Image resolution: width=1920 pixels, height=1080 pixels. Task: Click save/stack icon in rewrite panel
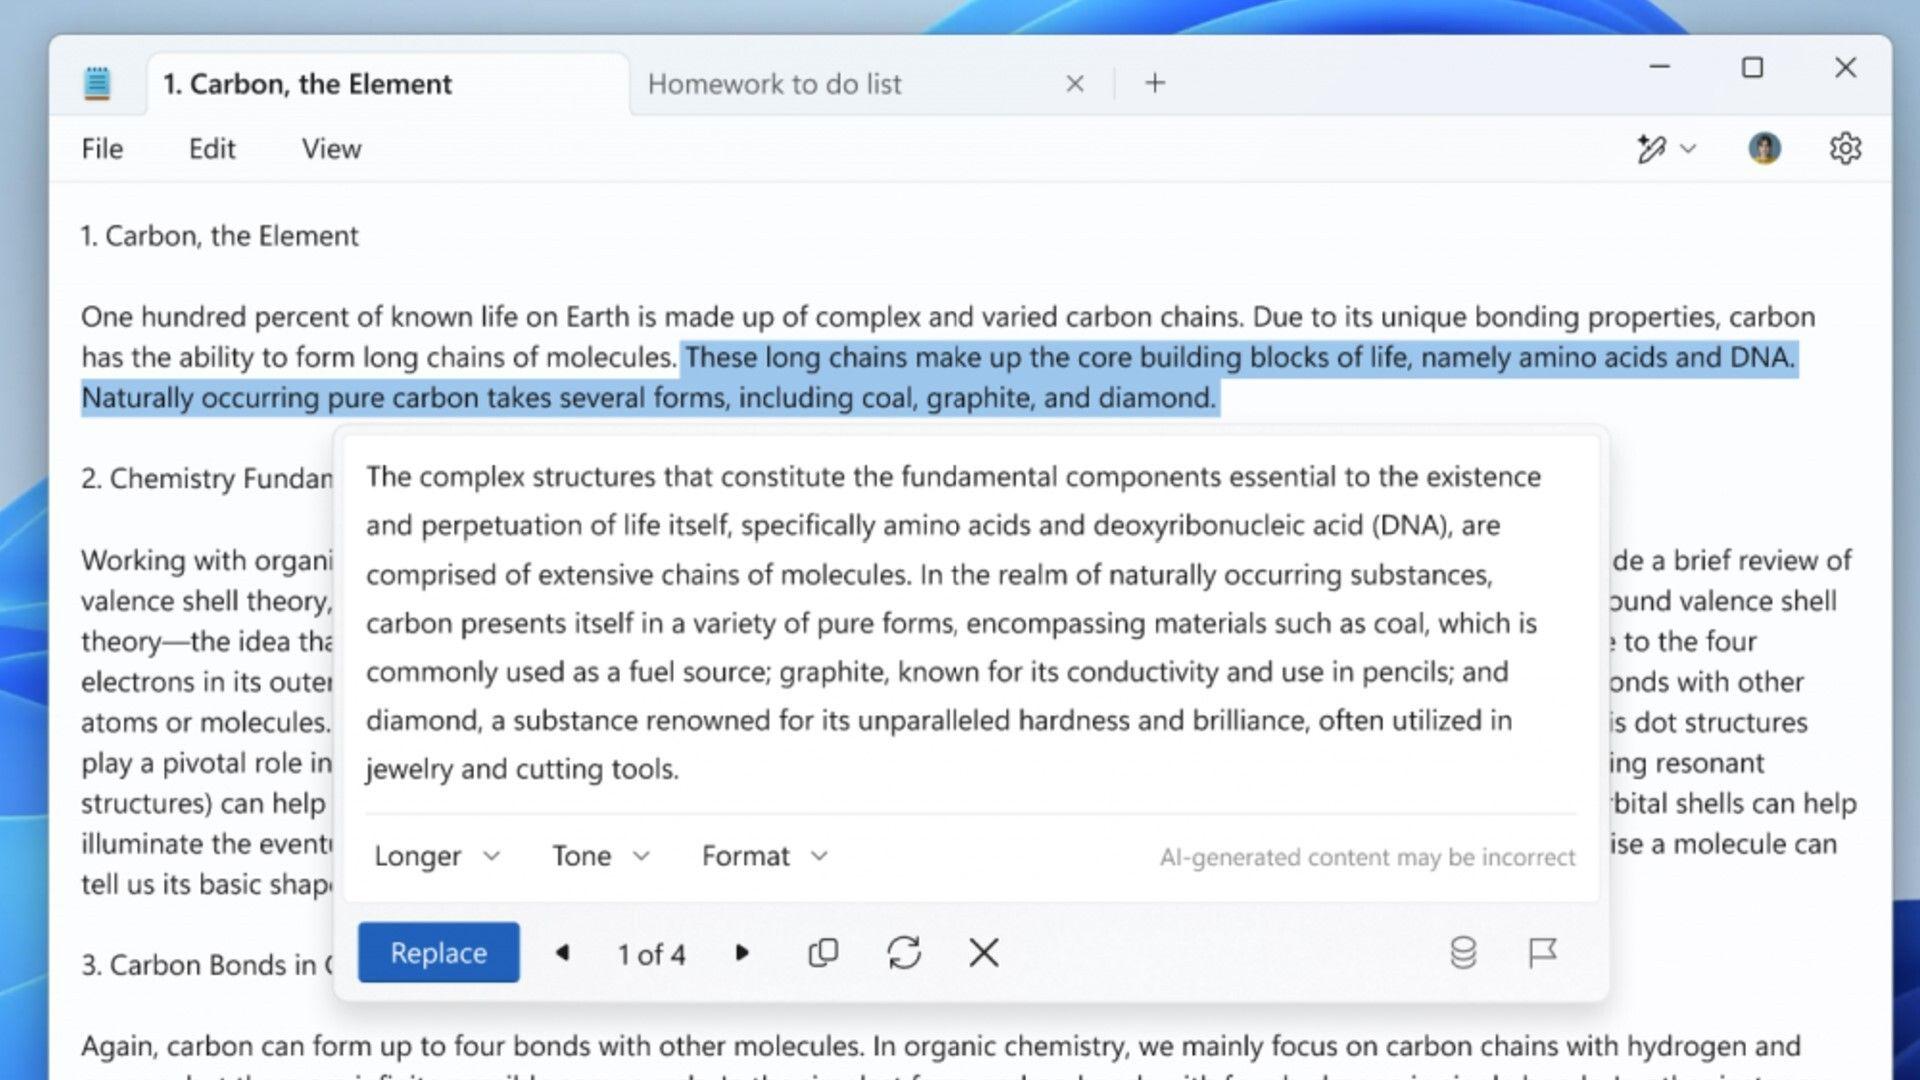tap(1462, 951)
